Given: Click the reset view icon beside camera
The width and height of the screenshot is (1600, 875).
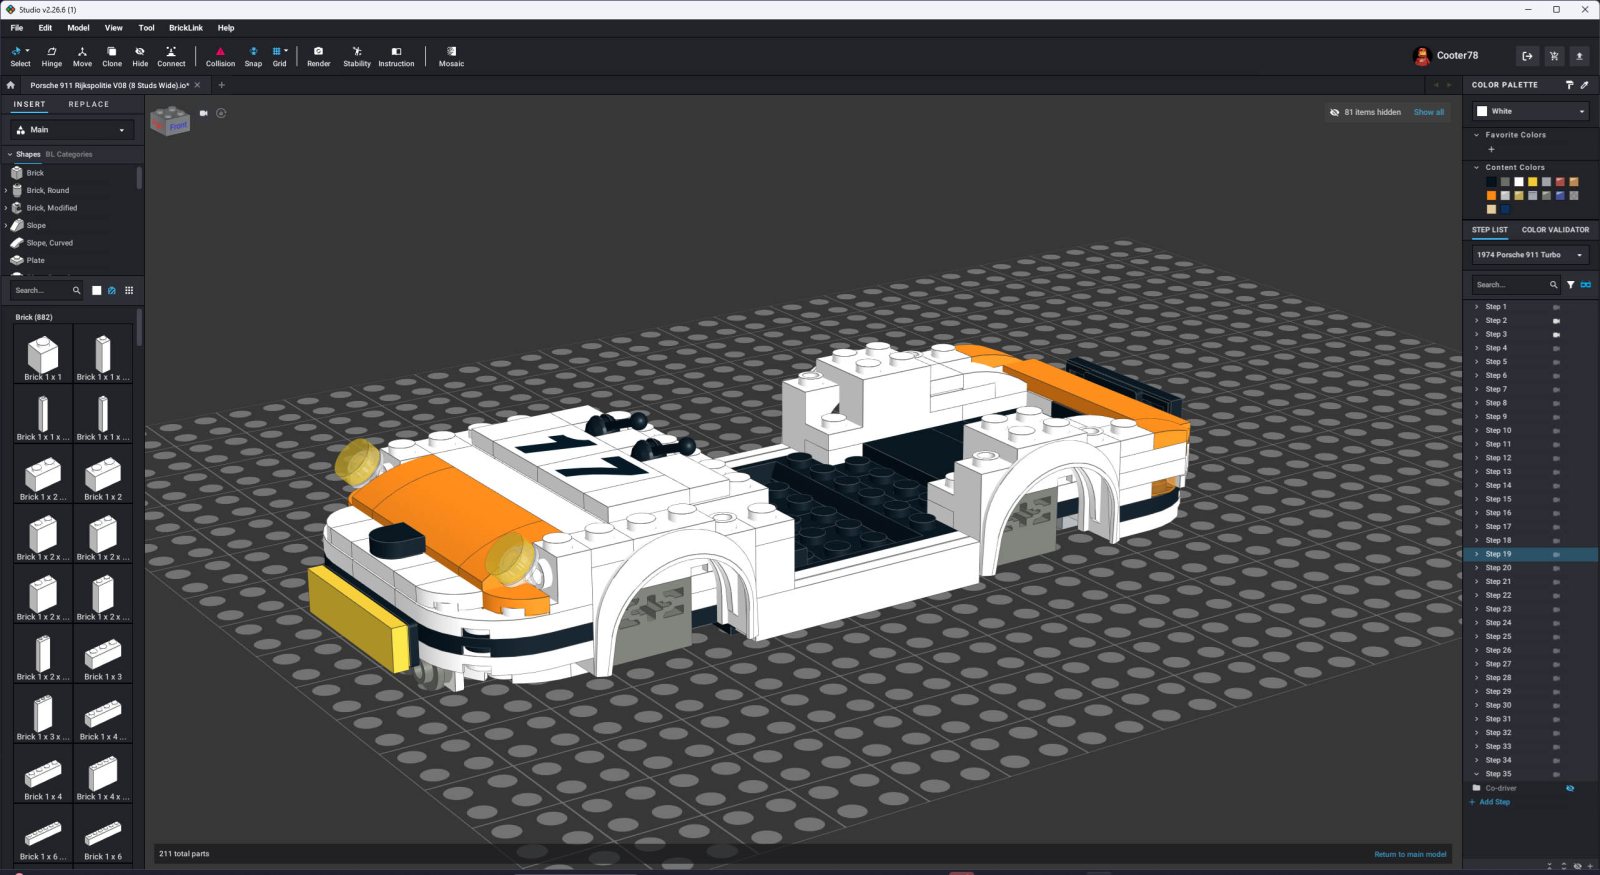Looking at the screenshot, I should [x=221, y=113].
